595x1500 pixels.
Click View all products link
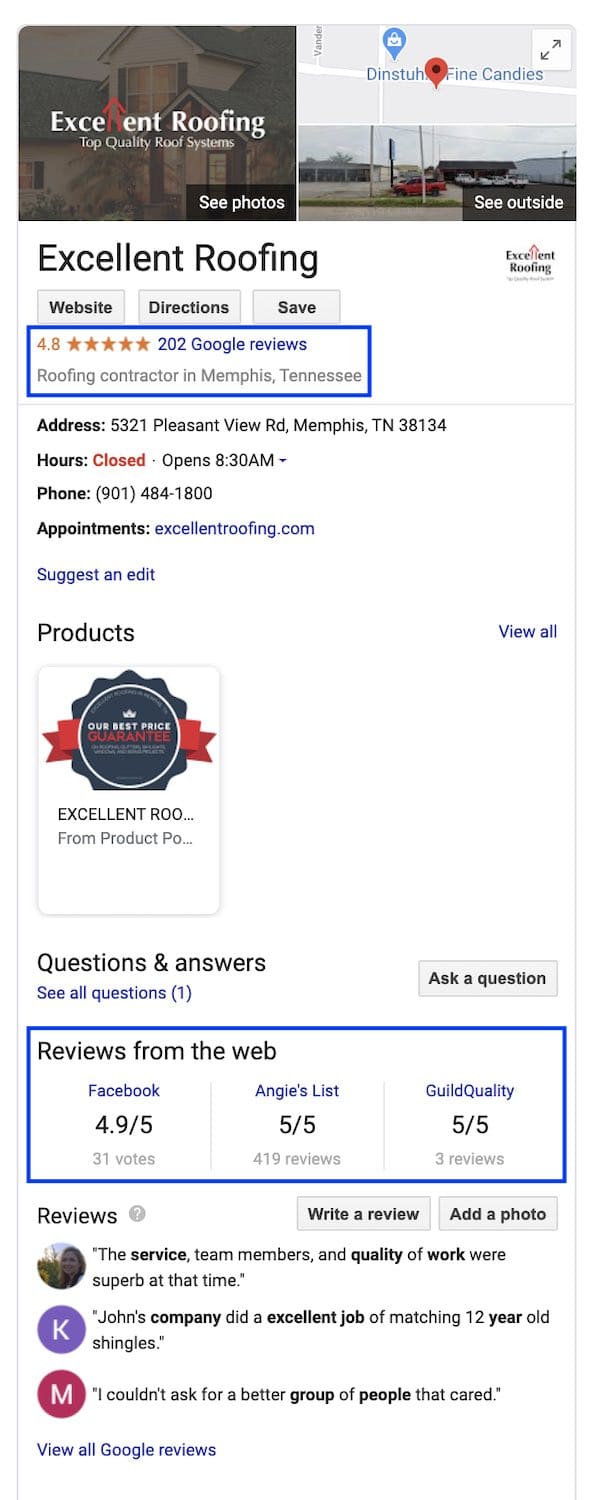(528, 631)
